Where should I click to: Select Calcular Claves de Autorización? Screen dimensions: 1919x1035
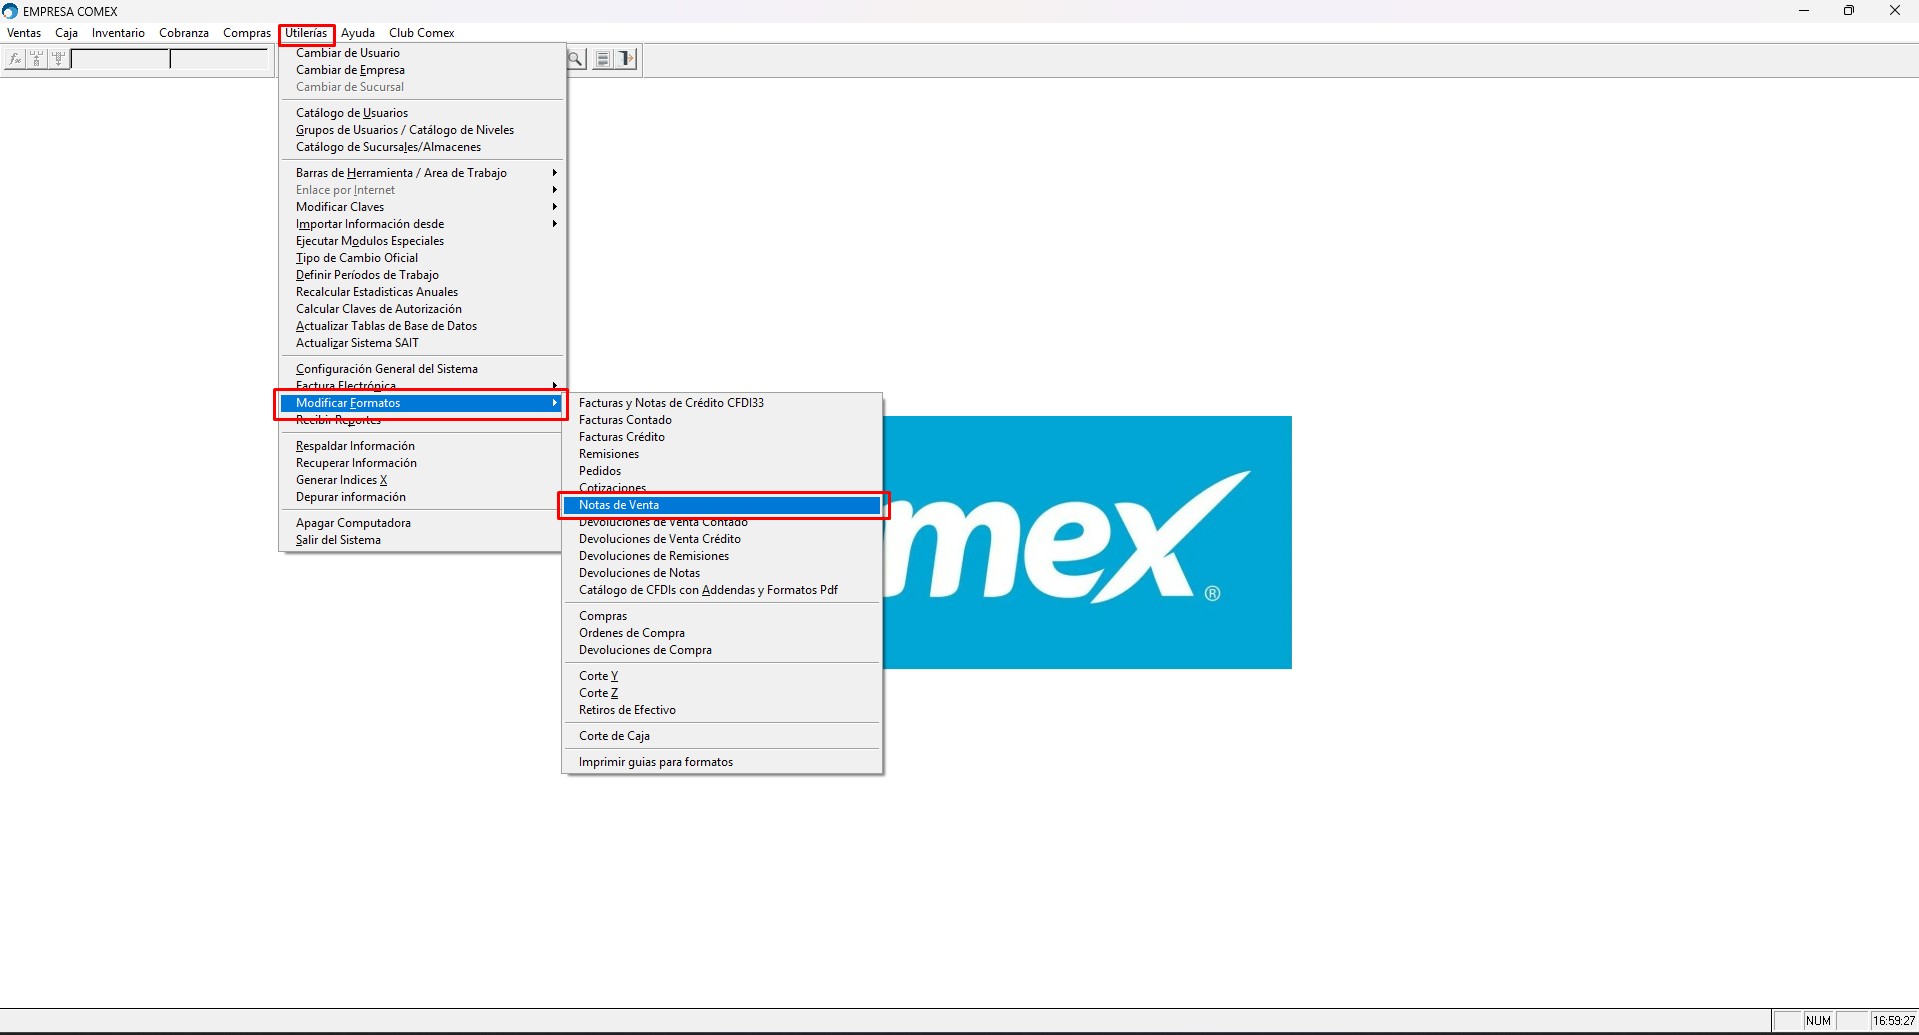pyautogui.click(x=422, y=309)
